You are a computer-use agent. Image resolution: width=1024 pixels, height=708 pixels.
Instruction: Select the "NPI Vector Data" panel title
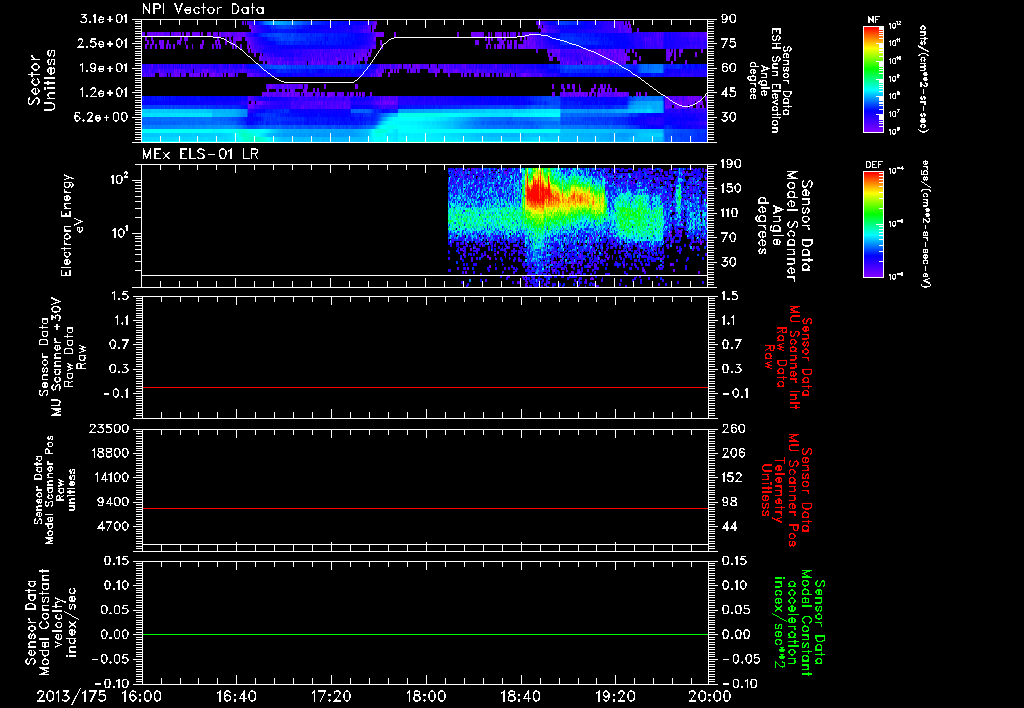tap(204, 9)
